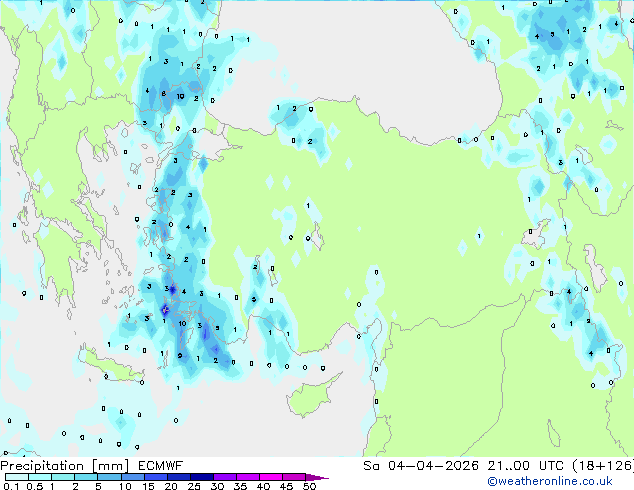The height and width of the screenshot is (490, 634).
Task: Click the over-50 mm legend arrow tip
Action: click(x=317, y=477)
